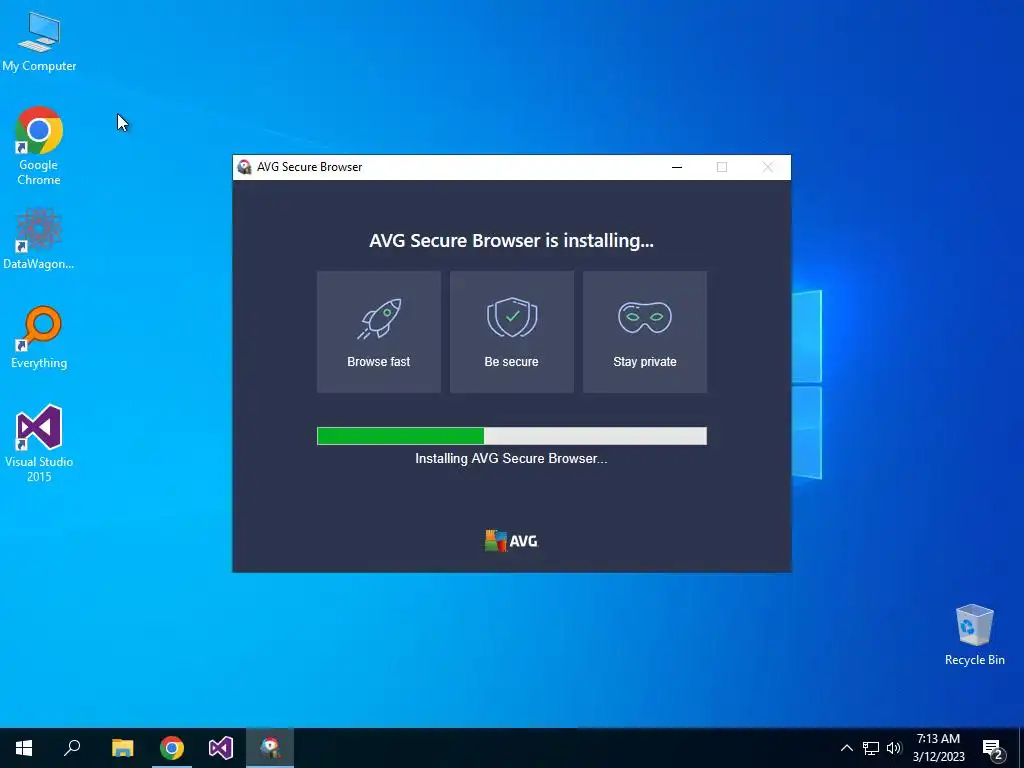The image size is (1024, 768).
Task: Open taskbar search magnifier
Action: (x=72, y=748)
